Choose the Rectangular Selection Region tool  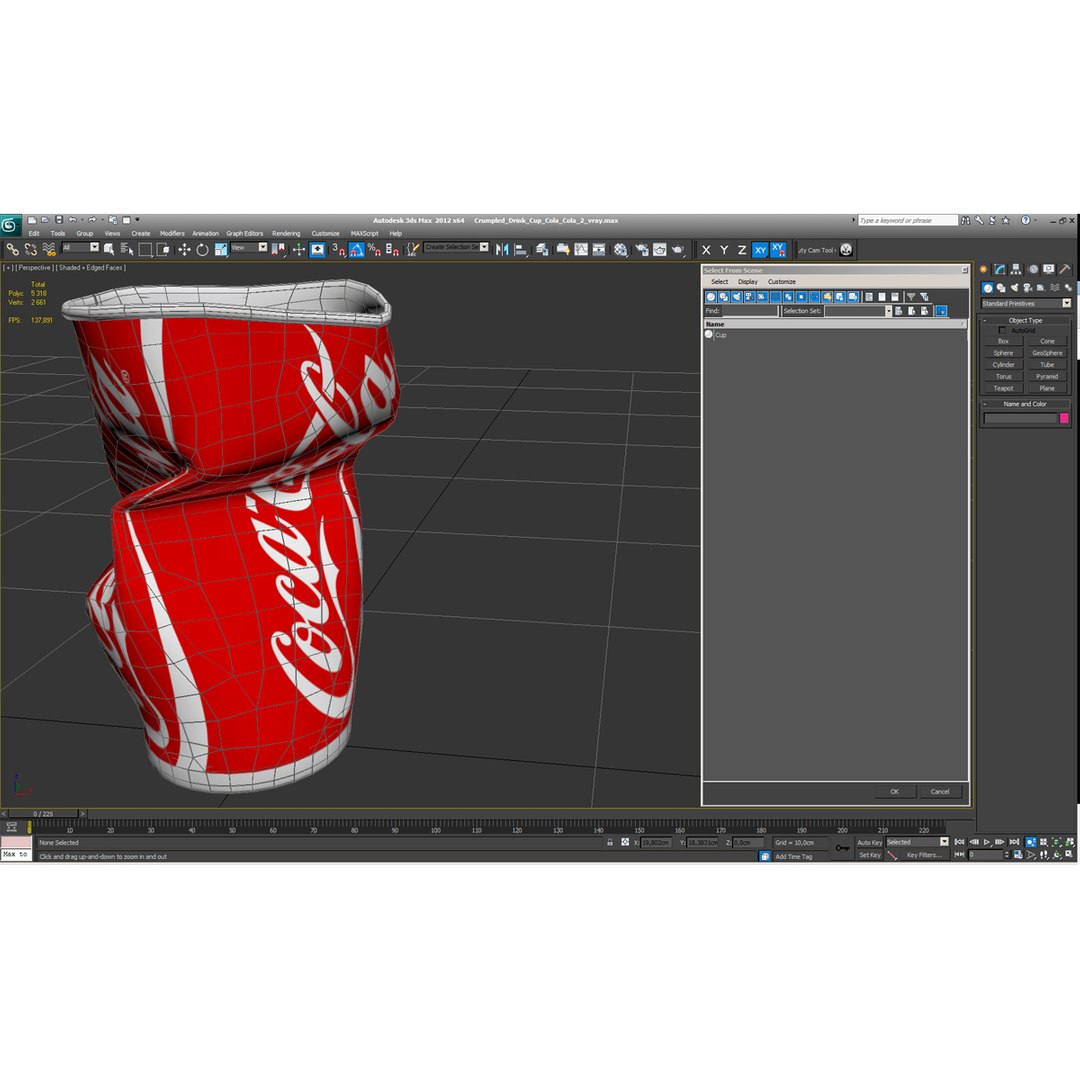tap(145, 249)
